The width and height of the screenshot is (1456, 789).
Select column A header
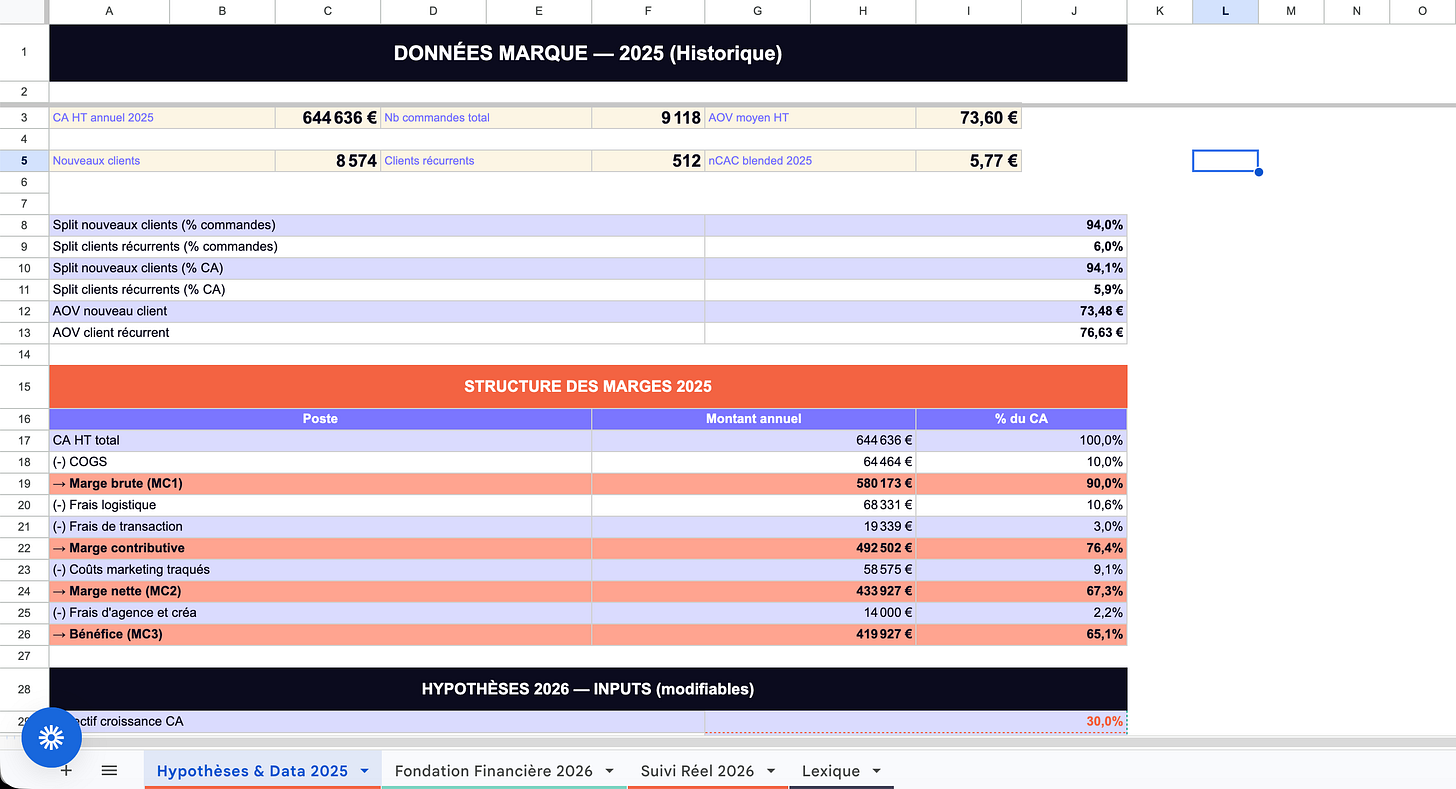coord(109,11)
